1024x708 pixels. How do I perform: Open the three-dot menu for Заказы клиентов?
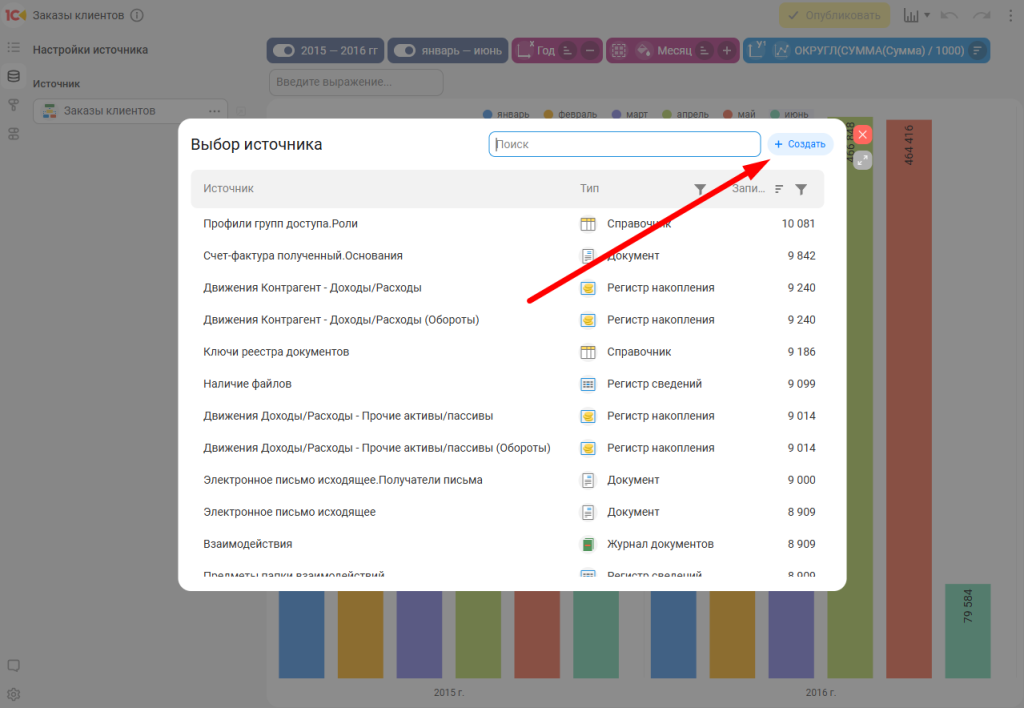[214, 111]
